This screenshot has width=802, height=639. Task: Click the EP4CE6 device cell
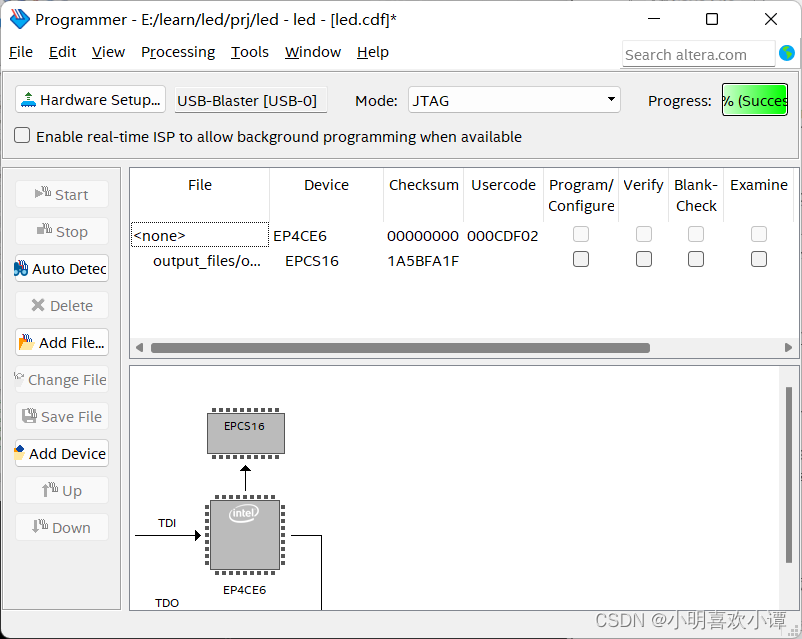pos(300,236)
